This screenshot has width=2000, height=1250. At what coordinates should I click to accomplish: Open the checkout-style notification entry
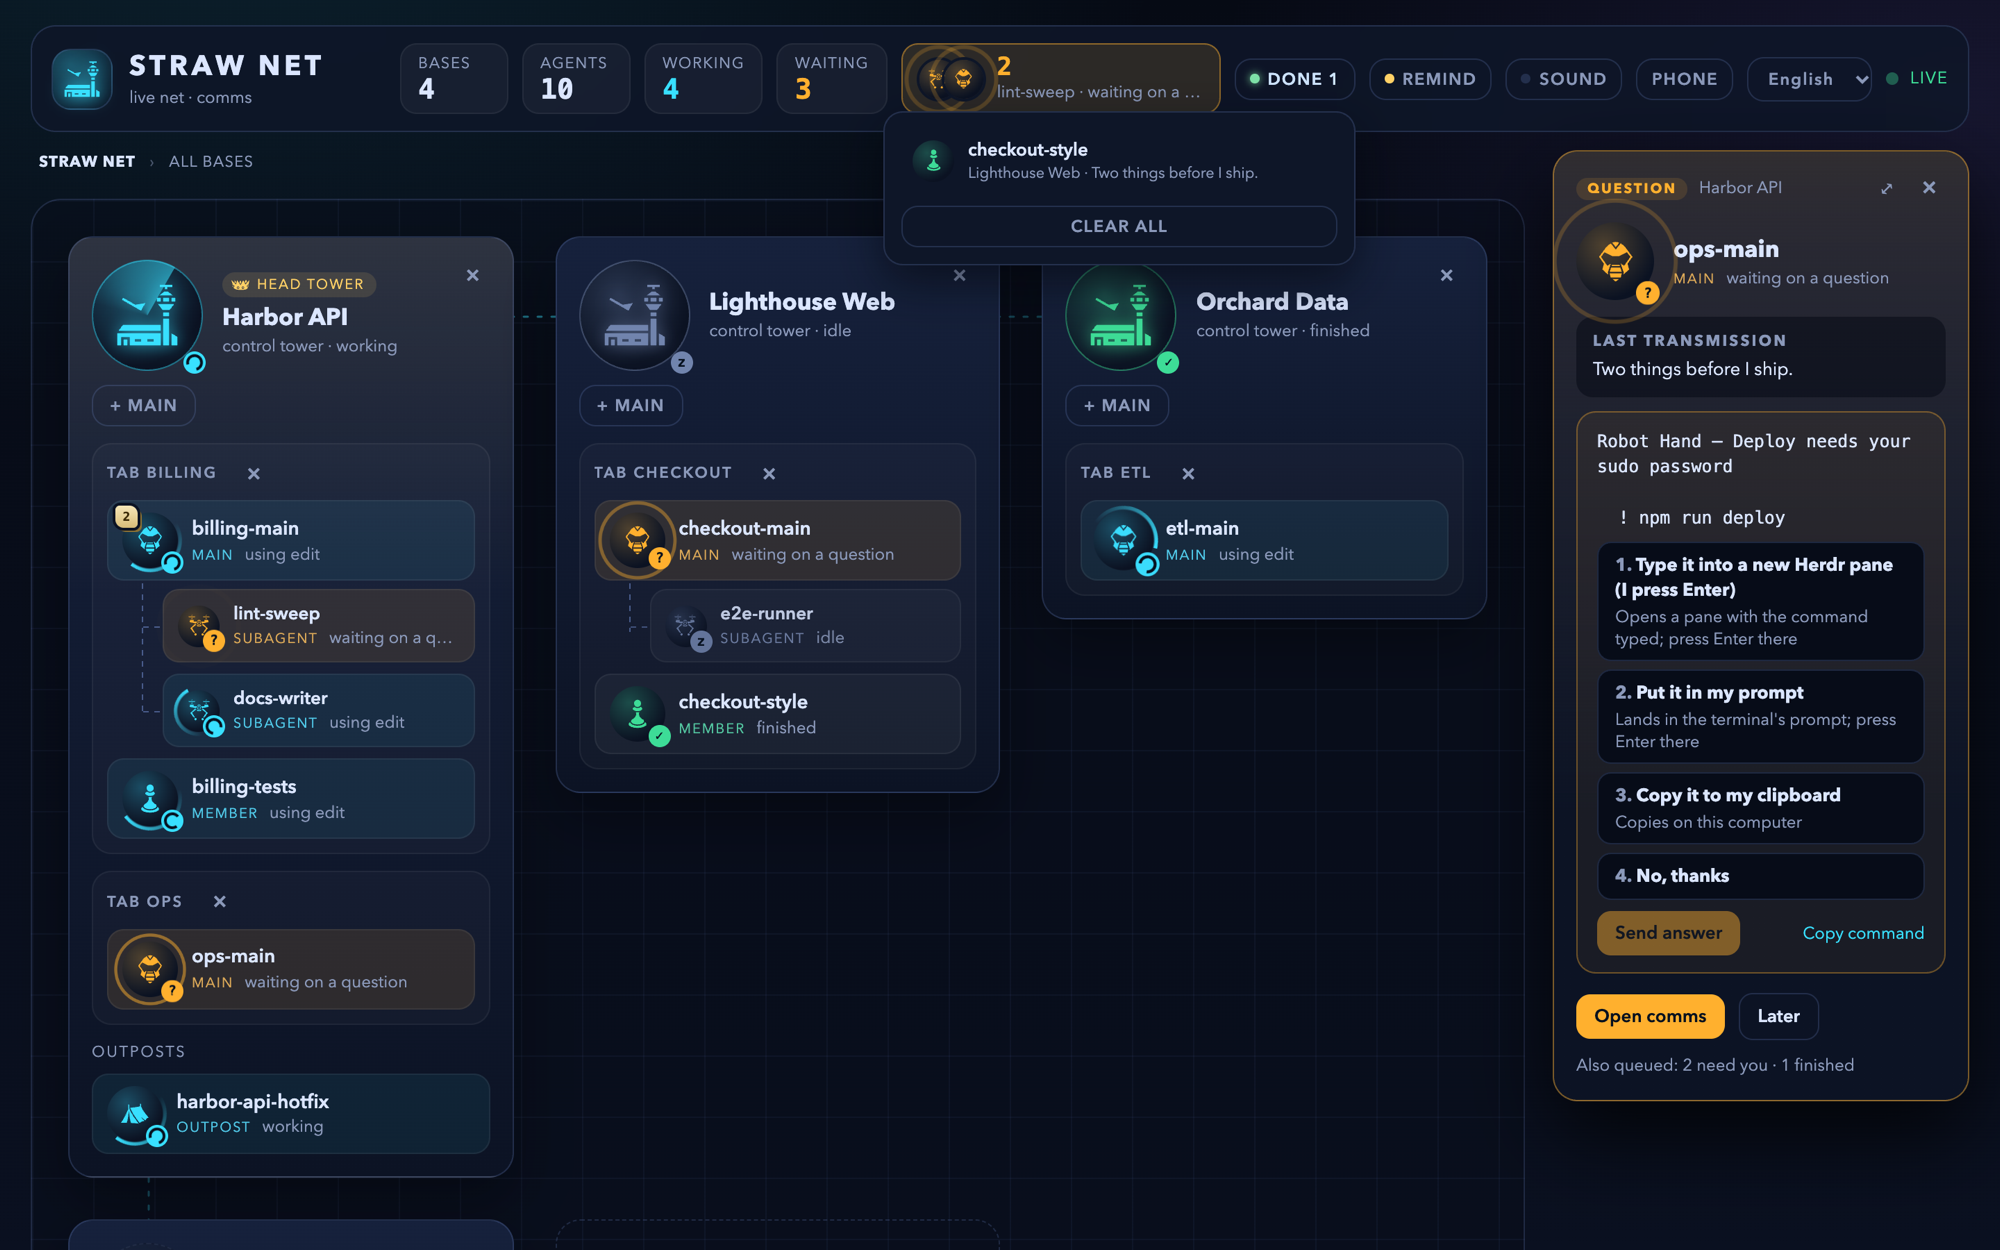pyautogui.click(x=1118, y=160)
